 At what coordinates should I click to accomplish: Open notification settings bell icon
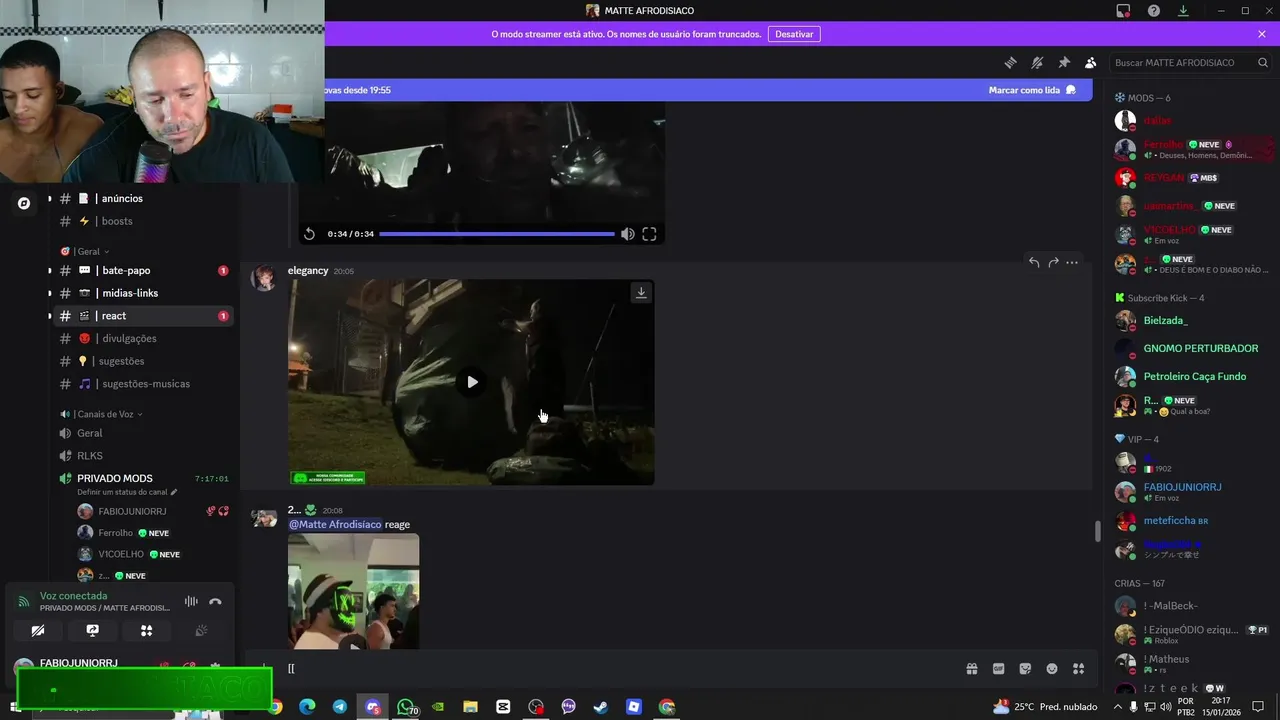1037,62
